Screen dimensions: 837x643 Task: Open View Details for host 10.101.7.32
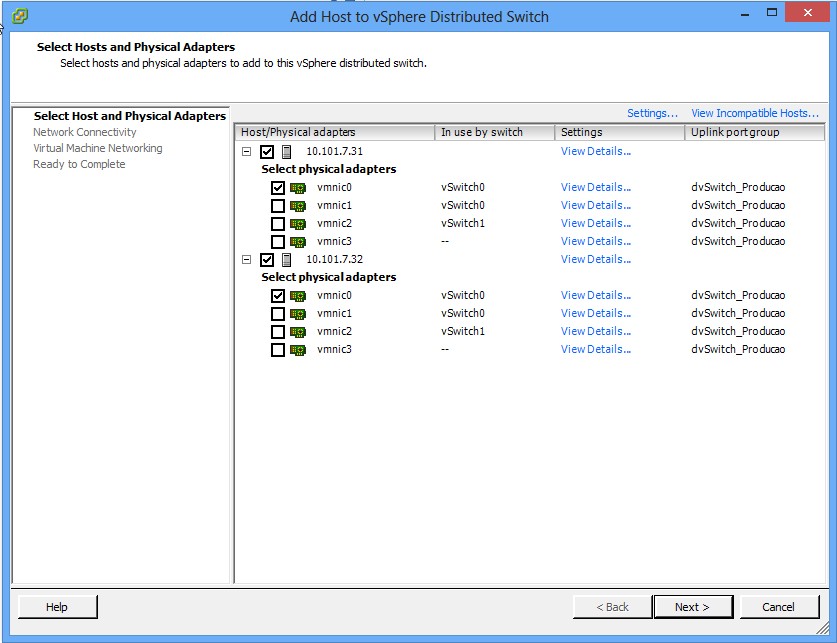point(595,260)
